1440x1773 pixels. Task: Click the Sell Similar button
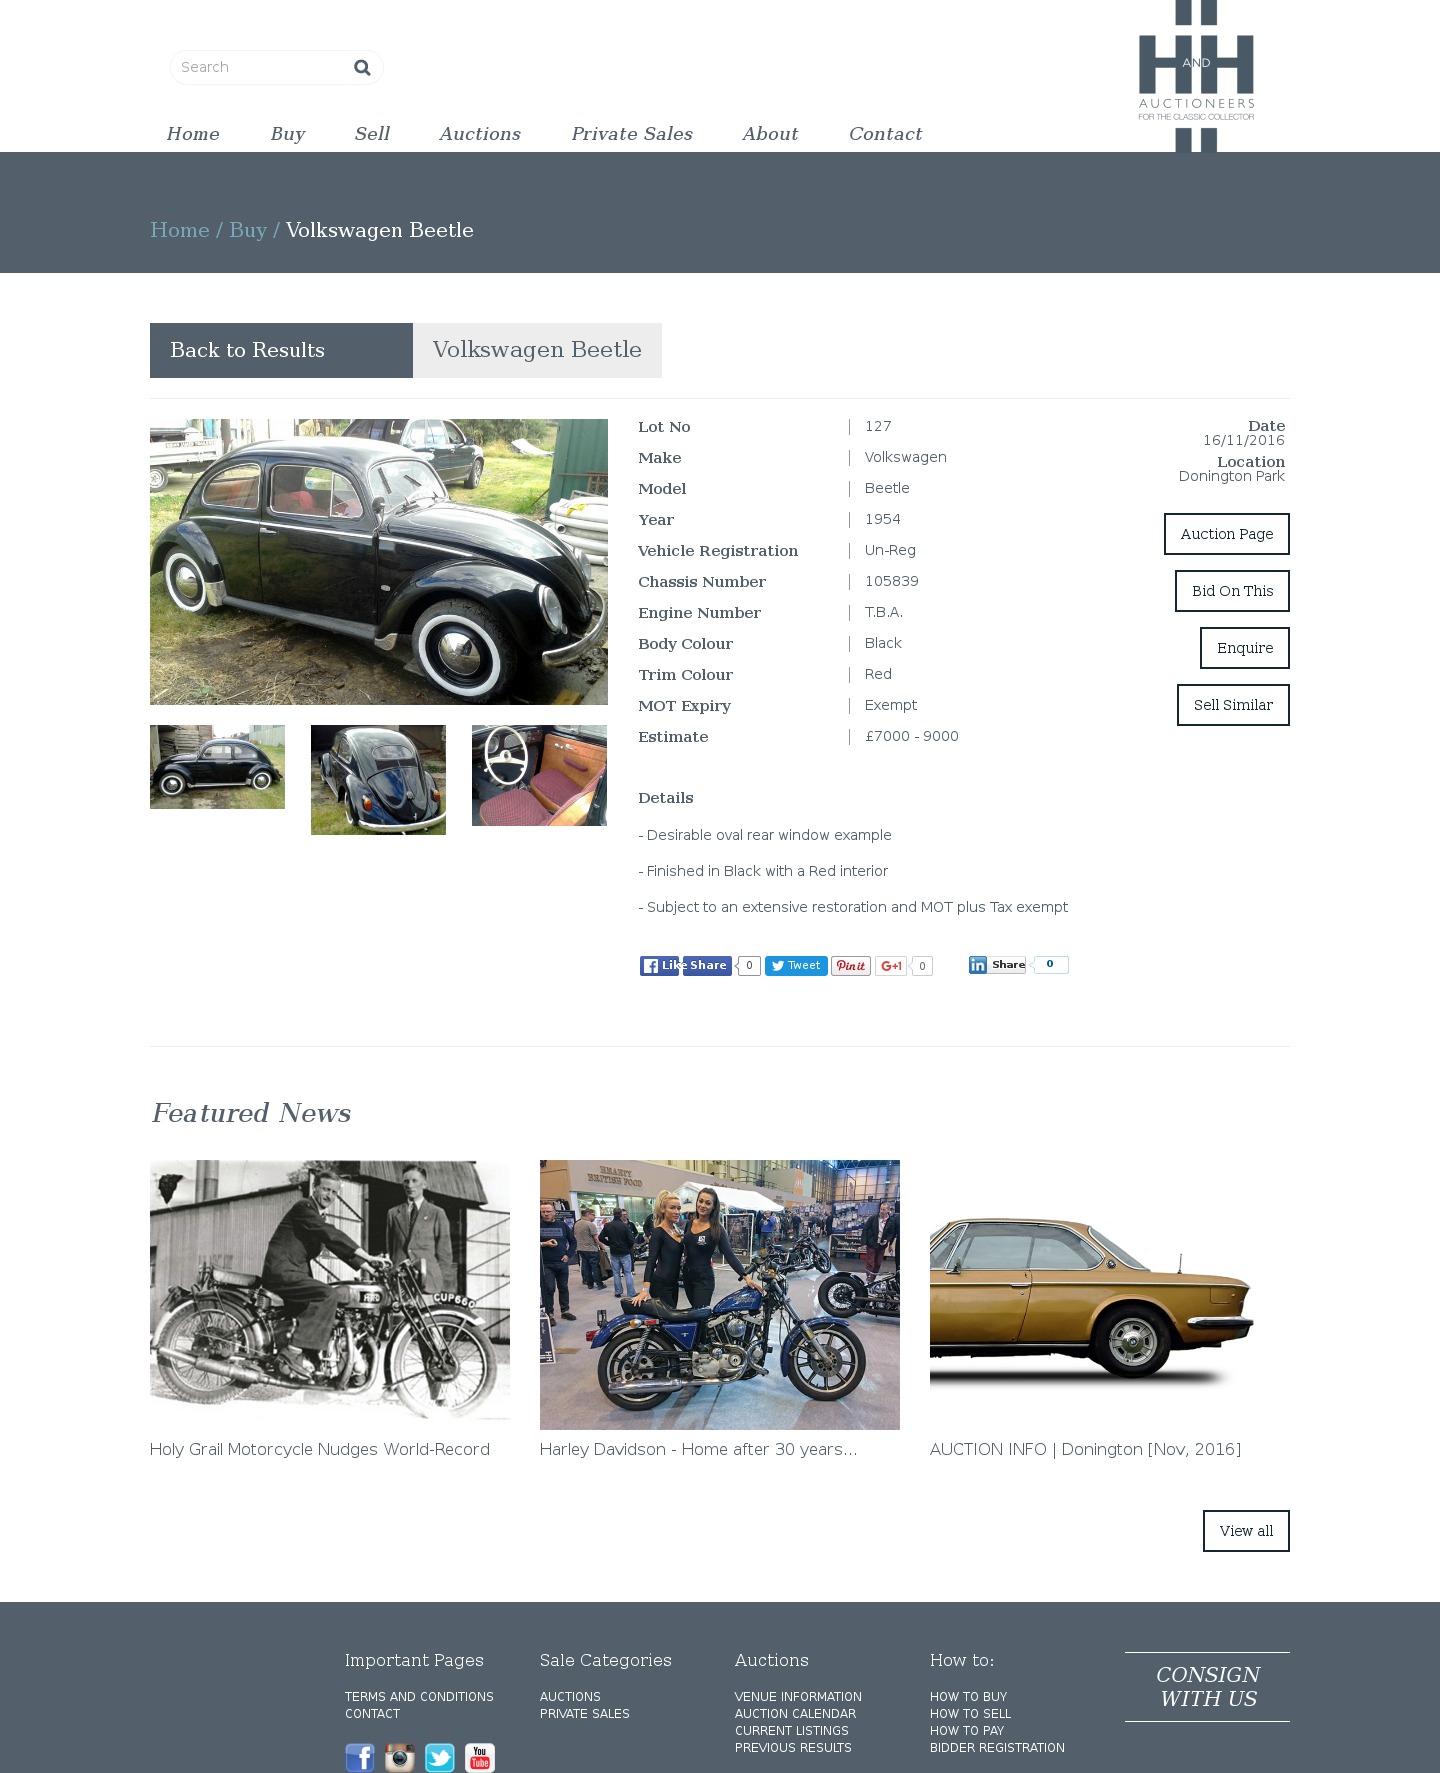pyautogui.click(x=1233, y=705)
